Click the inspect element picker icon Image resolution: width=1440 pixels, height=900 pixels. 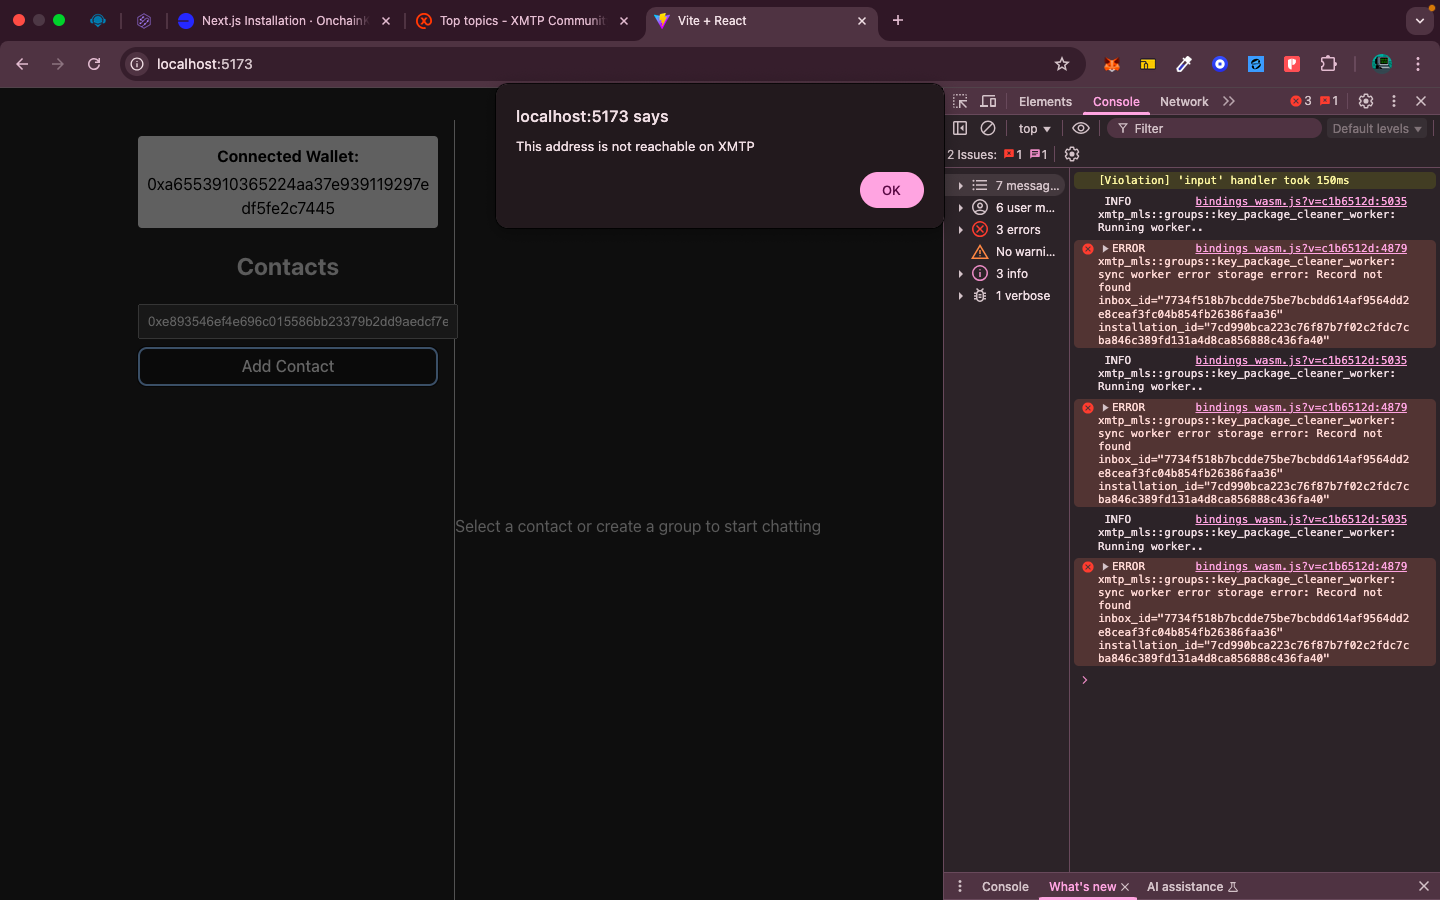click(x=960, y=101)
